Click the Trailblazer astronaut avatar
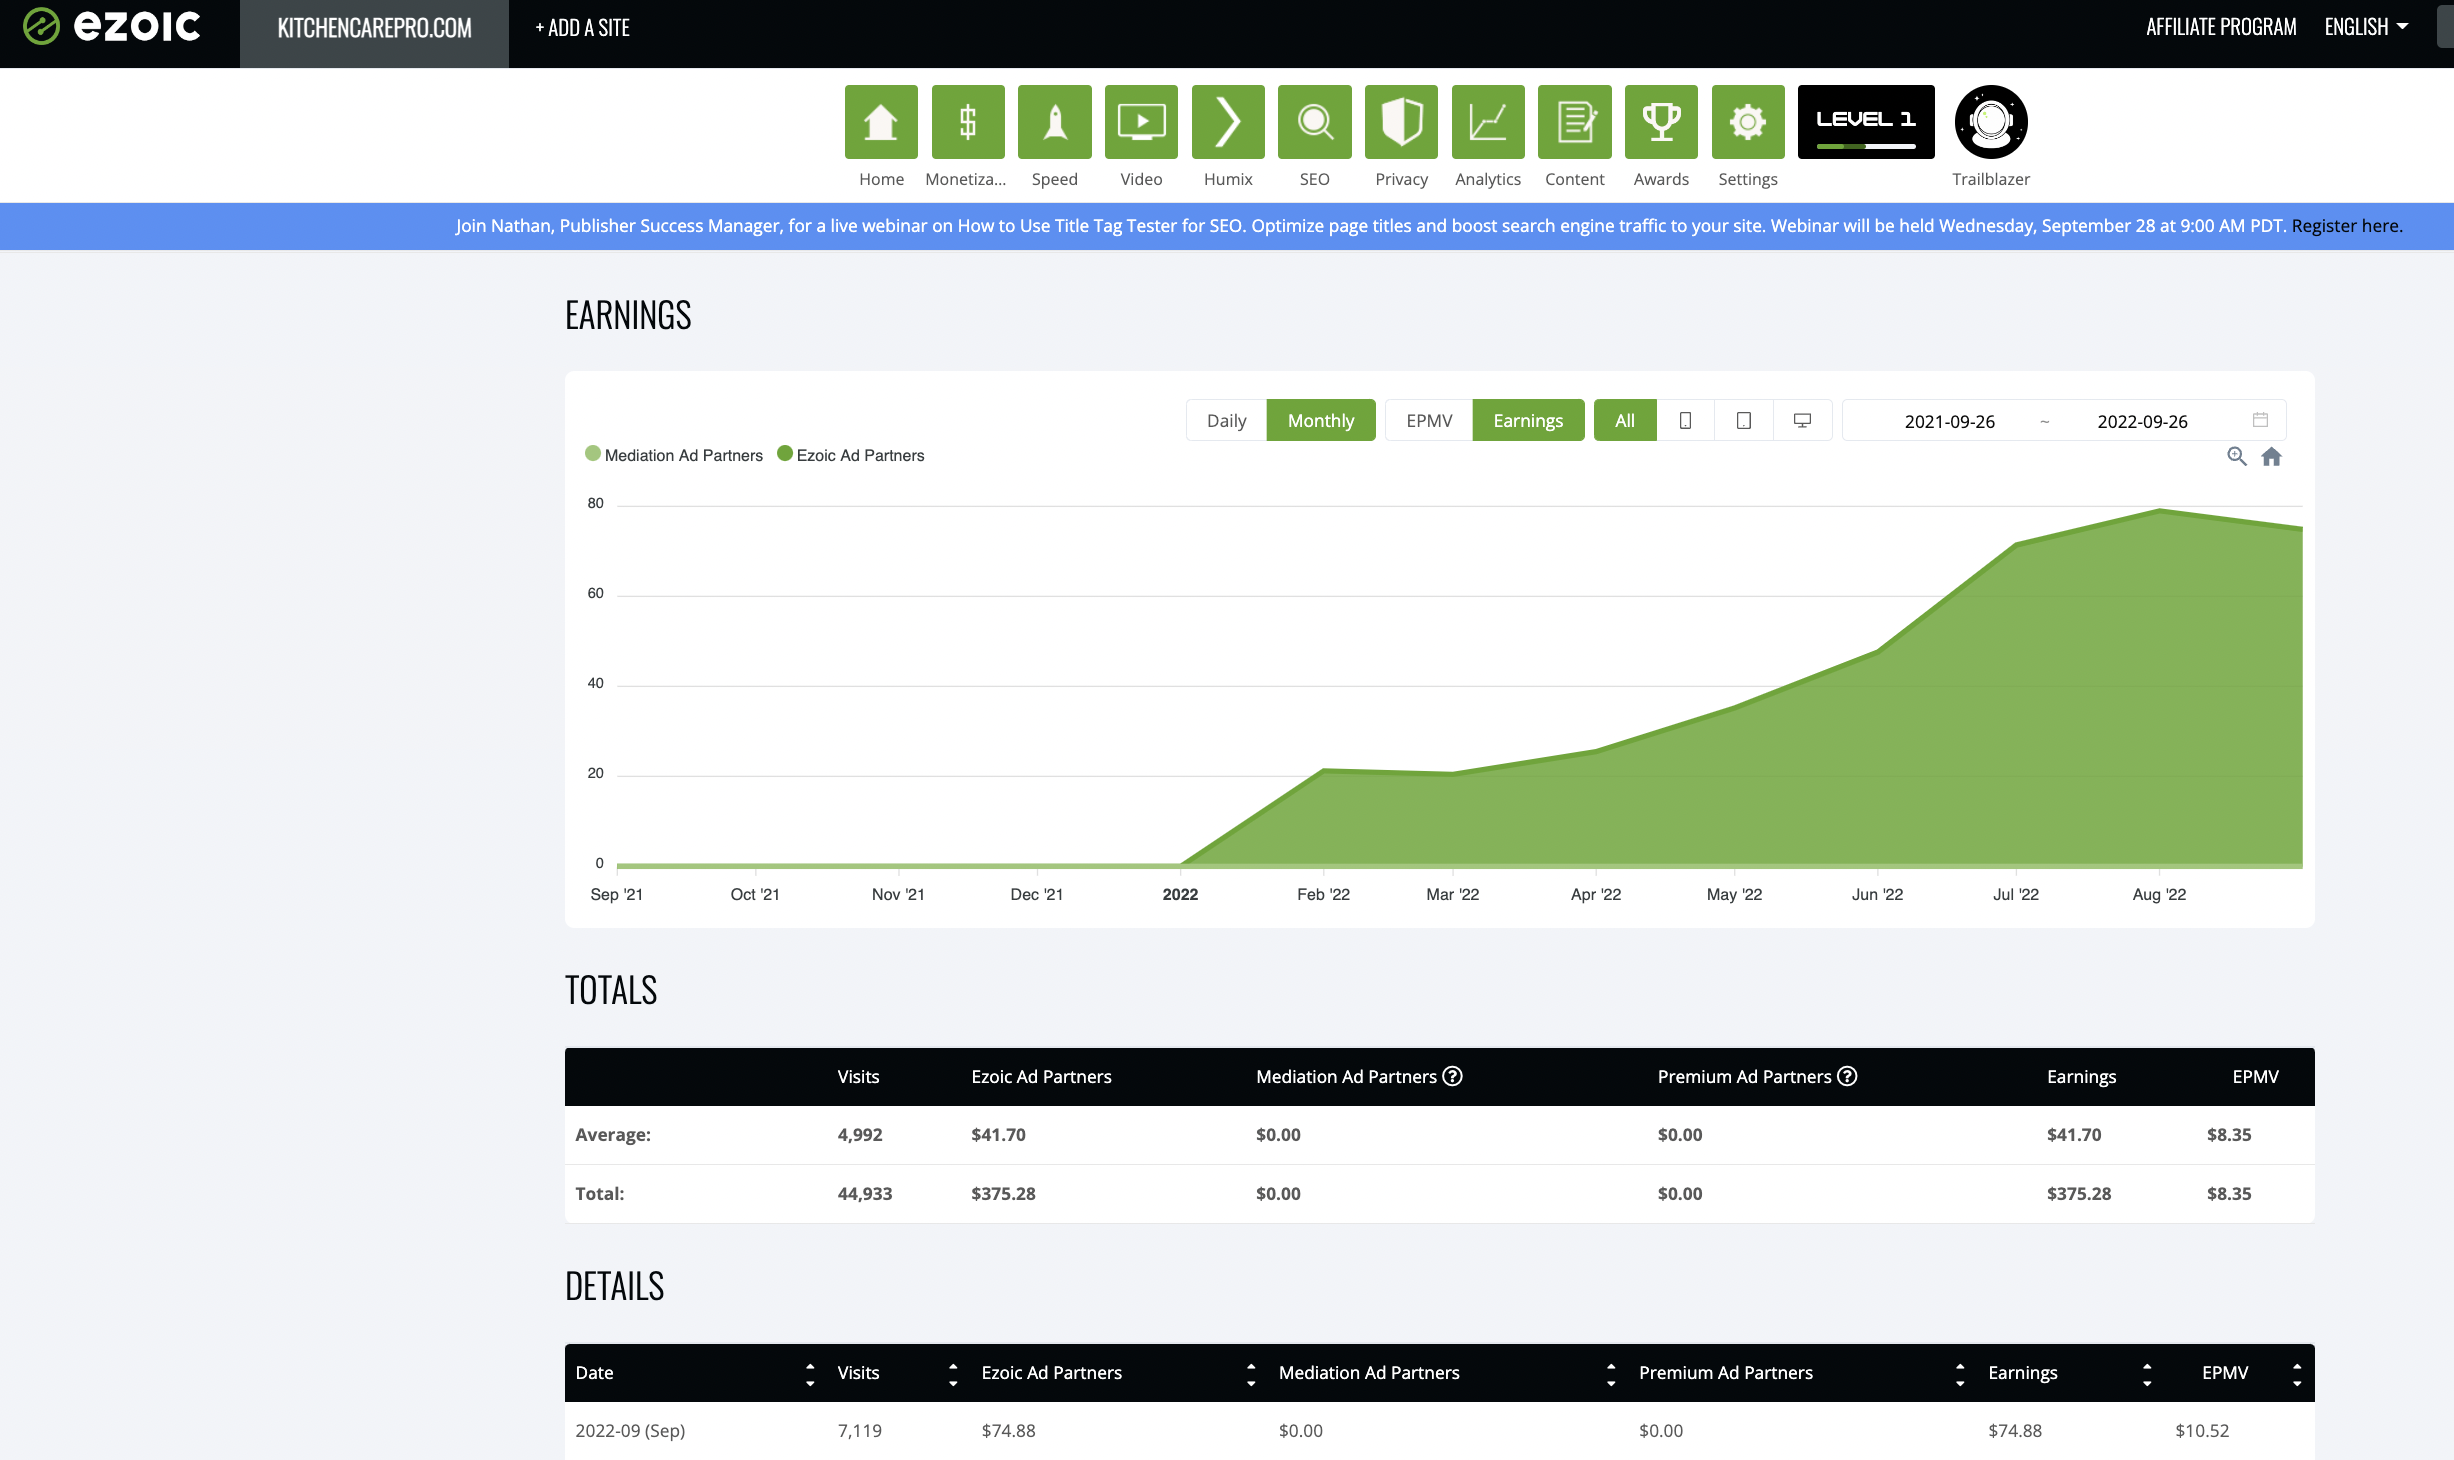 pos(1991,122)
